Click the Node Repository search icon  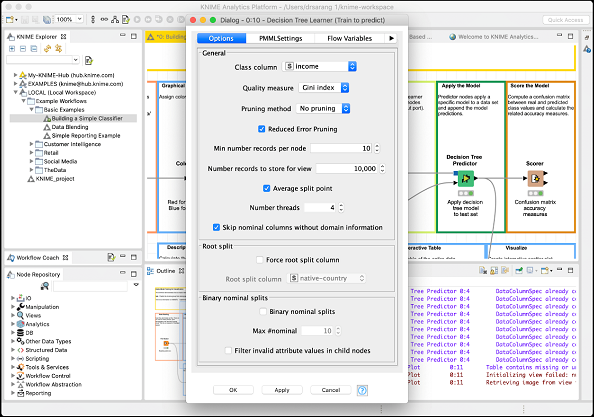pos(45,286)
